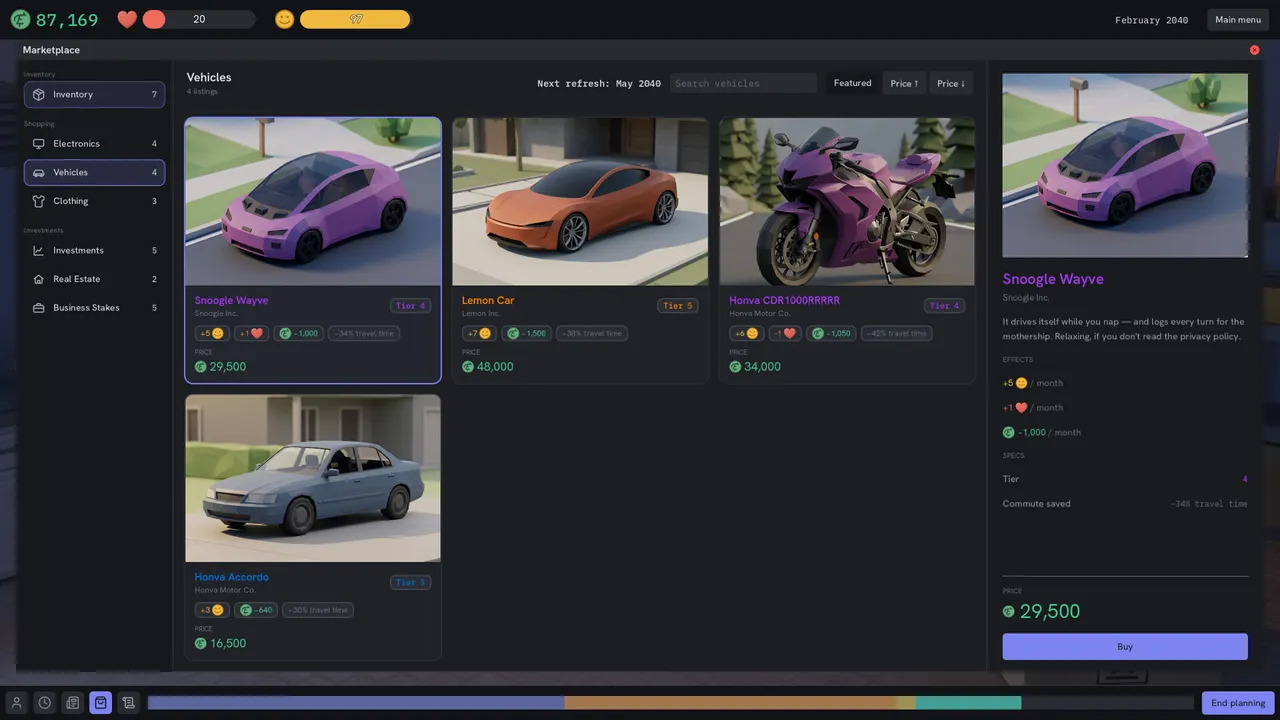The height and width of the screenshot is (720, 1280).
Task: Buy the Snoogle Wayve
Action: [x=1125, y=647]
